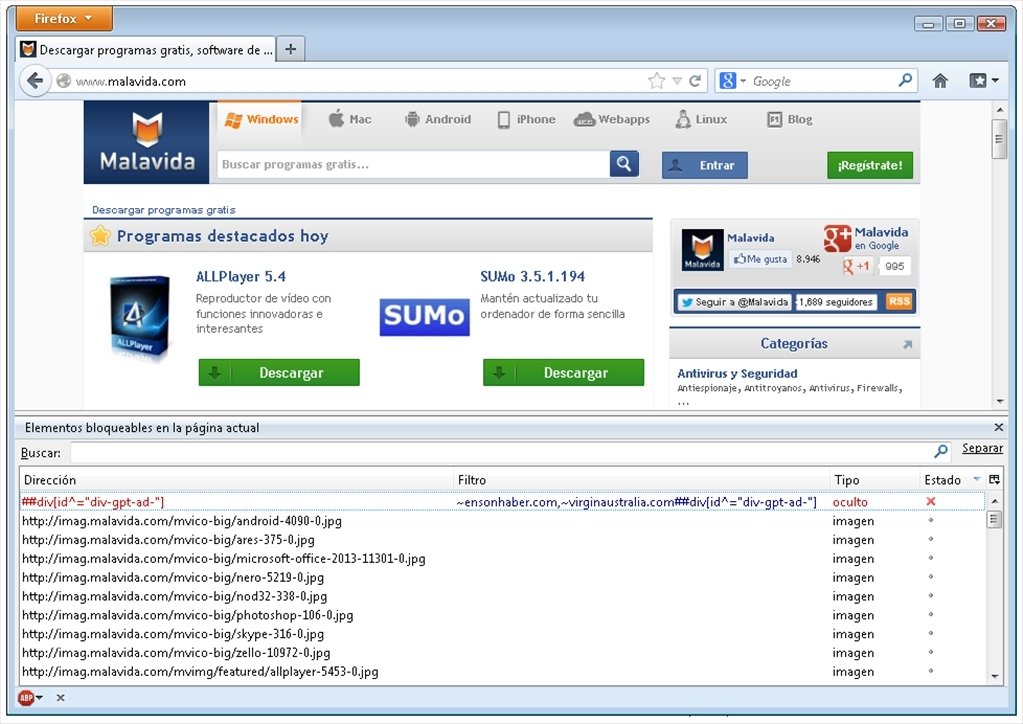
Task: Select the Mac platform tab
Action: click(350, 119)
